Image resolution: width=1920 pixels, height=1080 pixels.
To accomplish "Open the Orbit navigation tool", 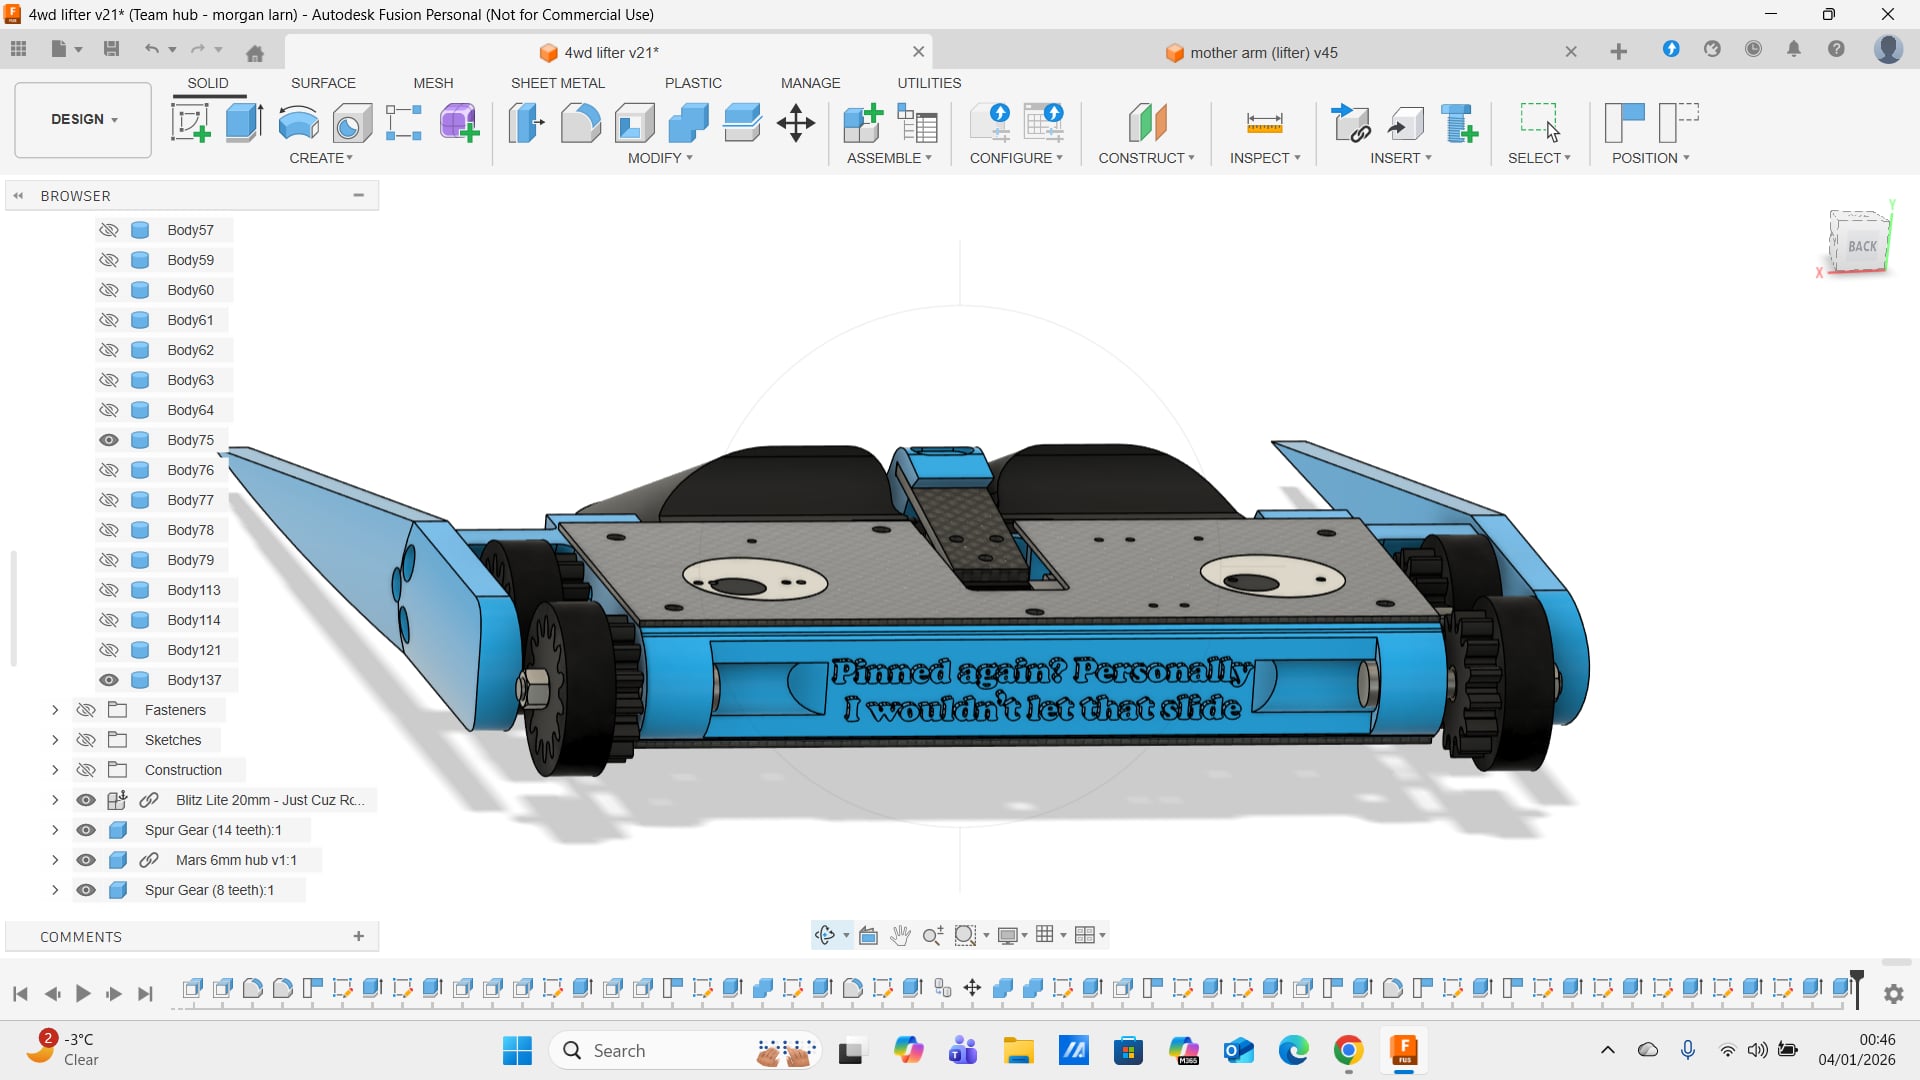I will (x=824, y=935).
